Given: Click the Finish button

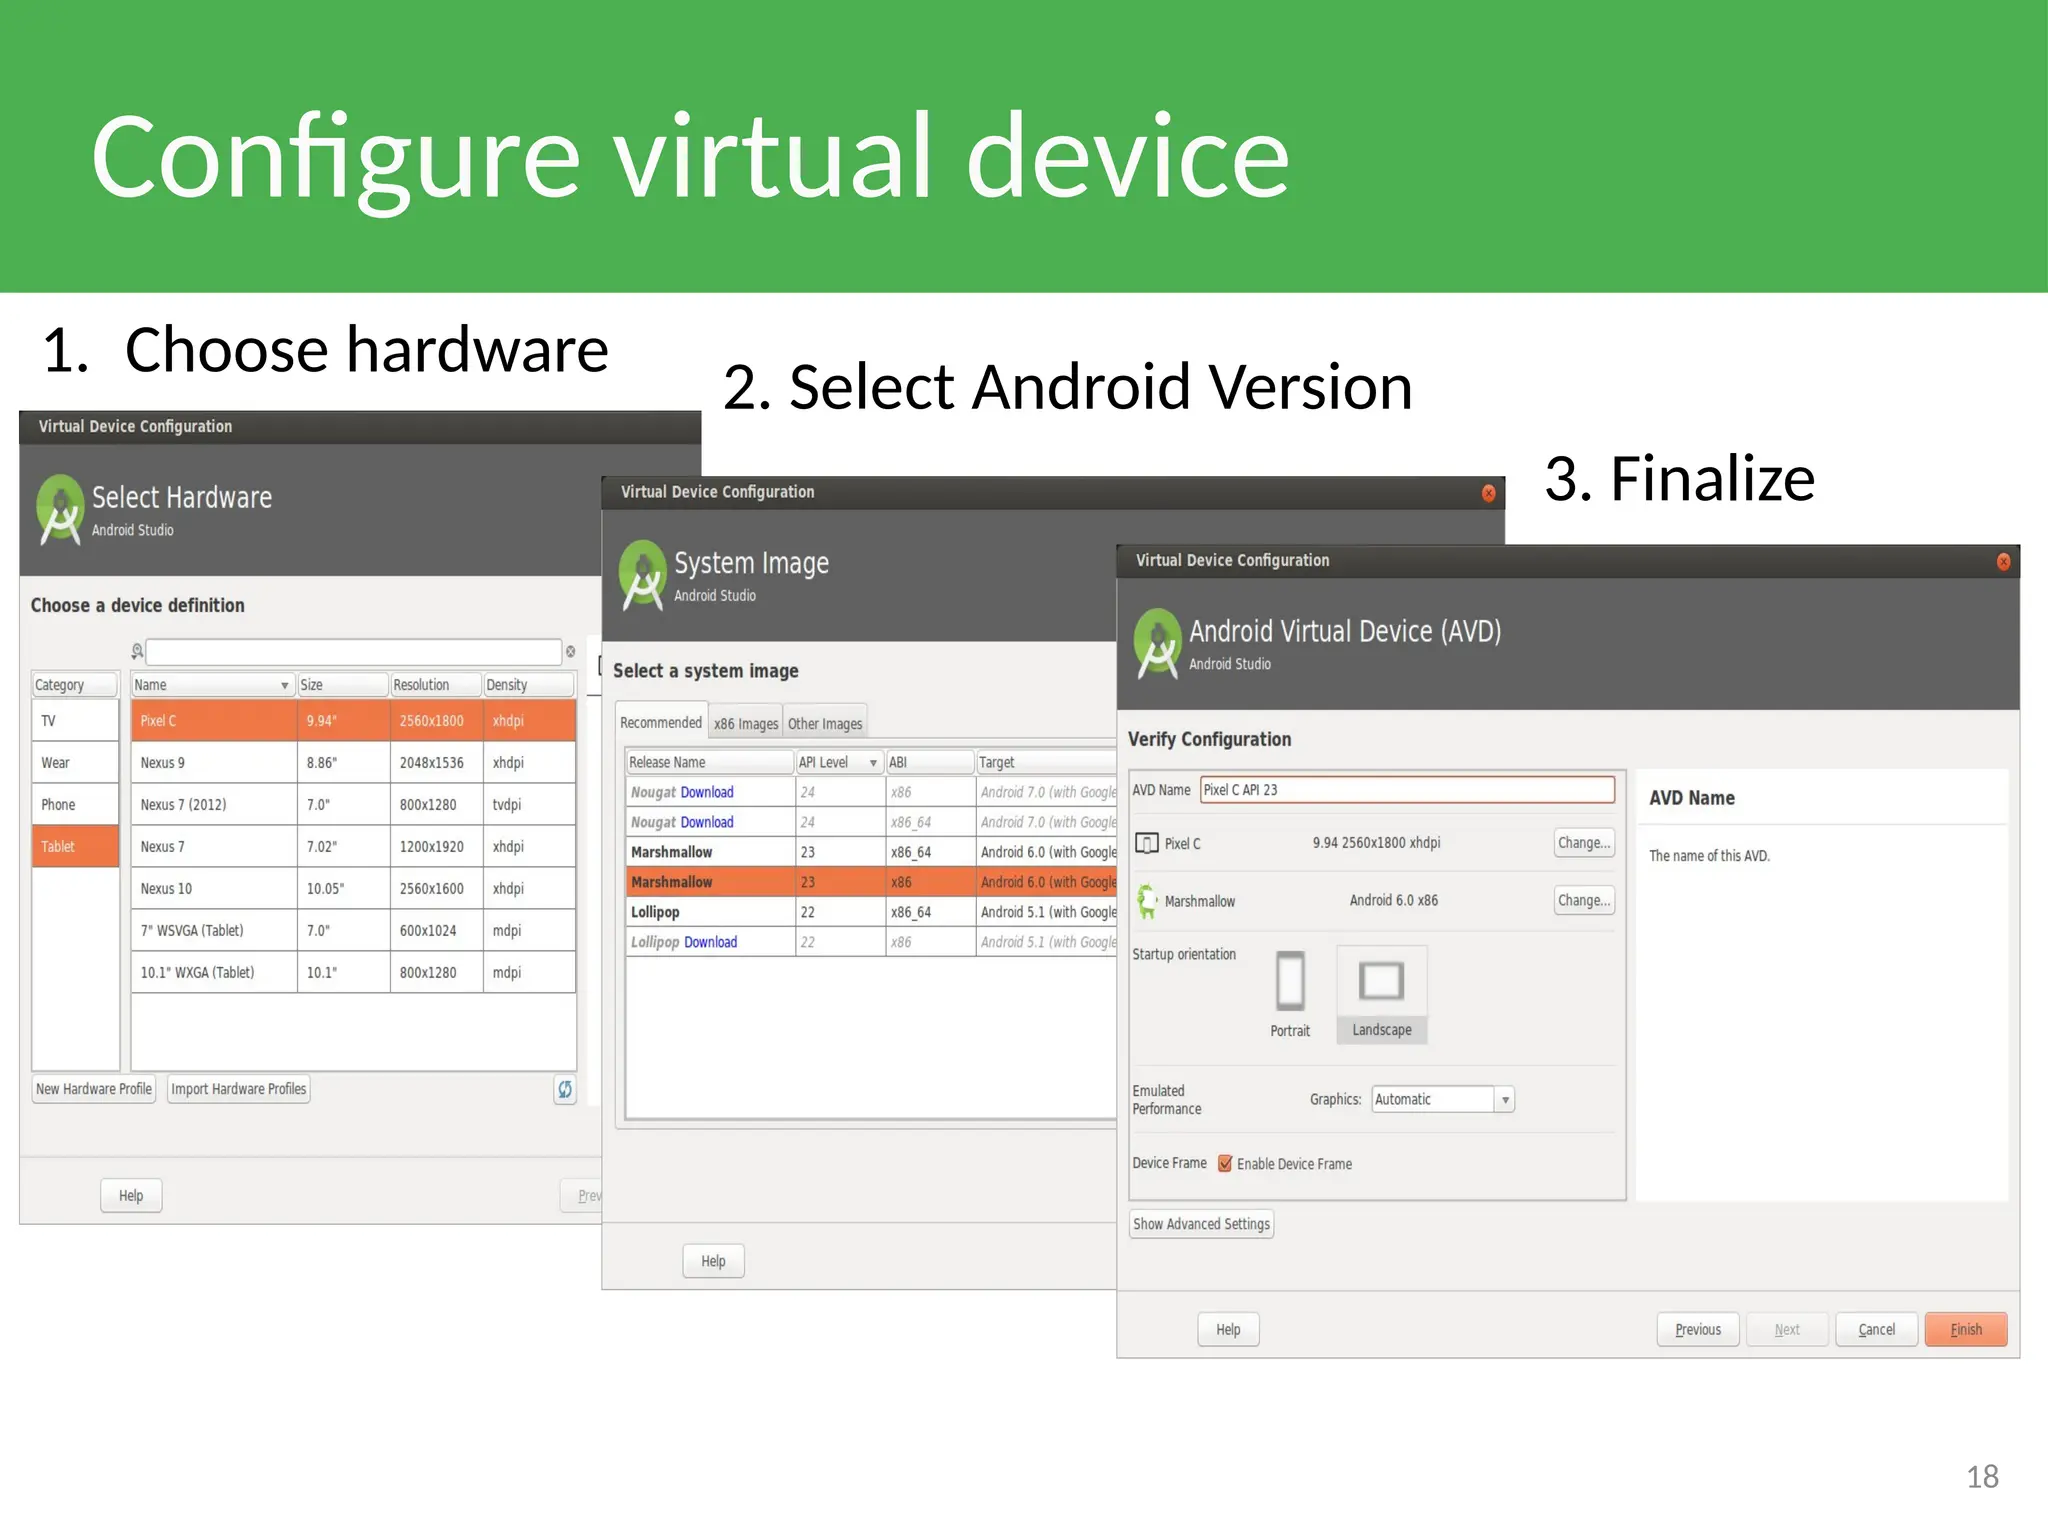Looking at the screenshot, I should [x=1966, y=1329].
